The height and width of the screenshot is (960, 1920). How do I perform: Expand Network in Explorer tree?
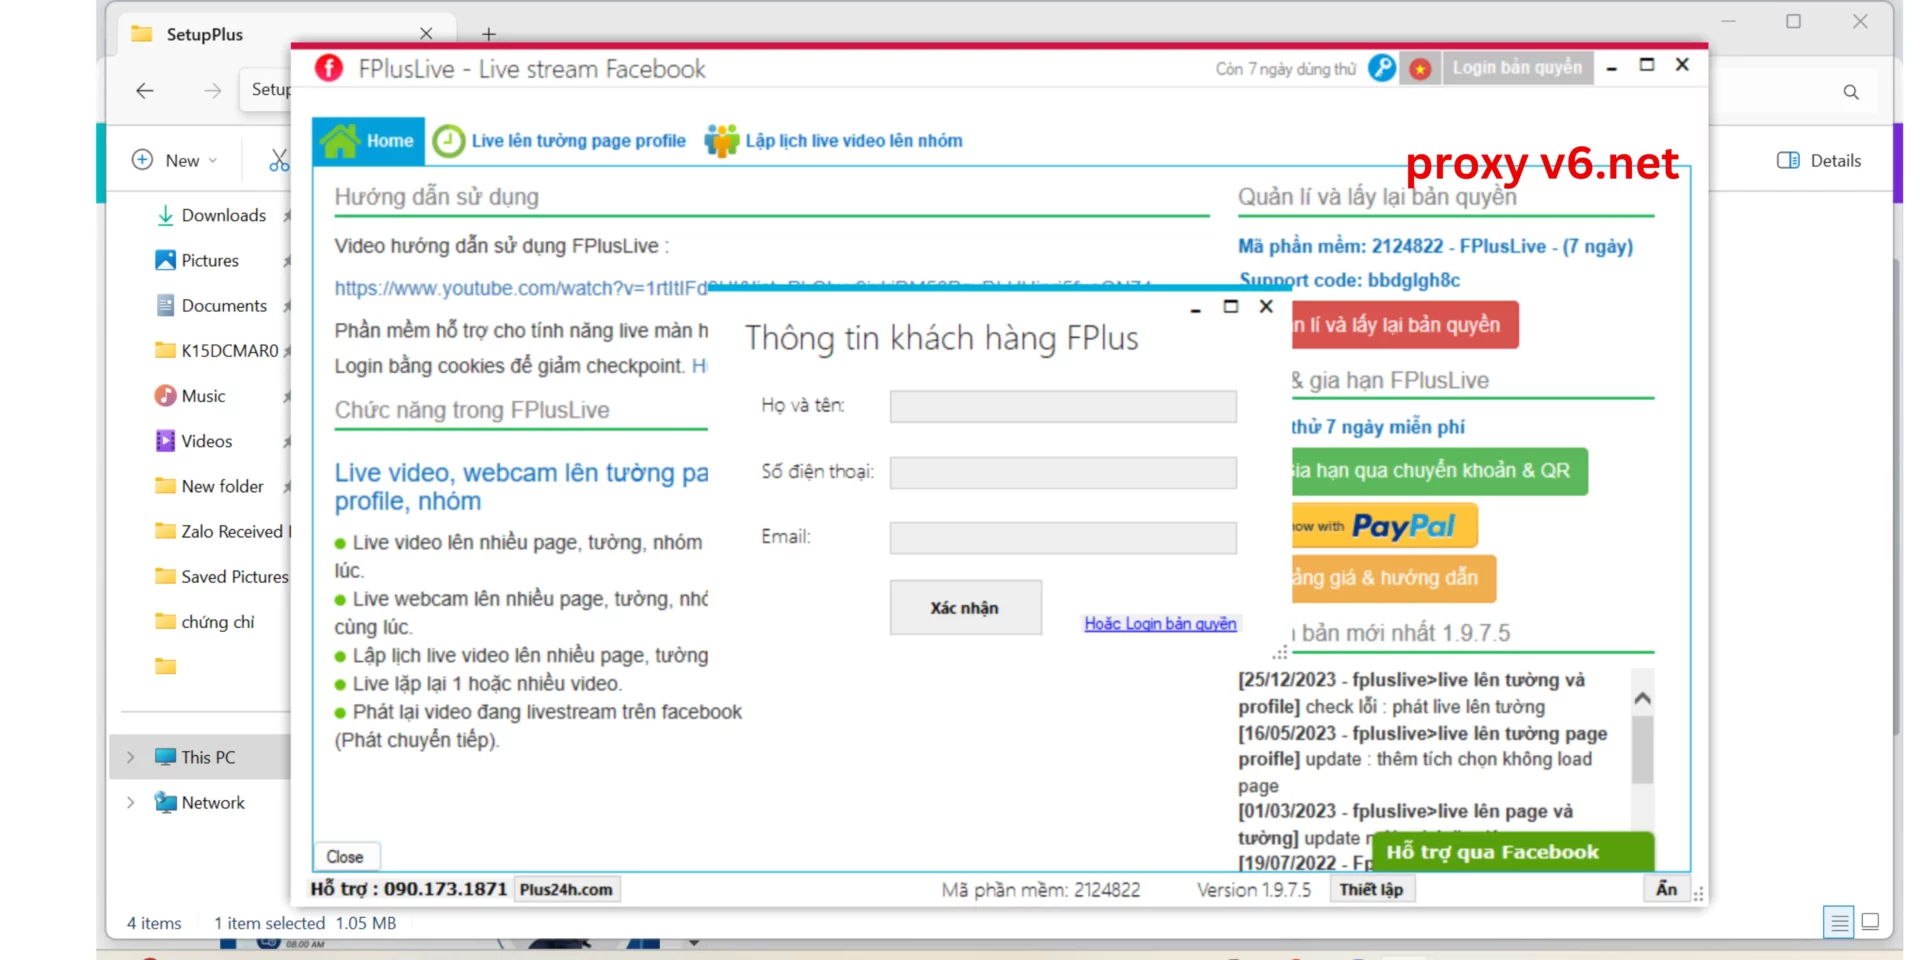130,802
